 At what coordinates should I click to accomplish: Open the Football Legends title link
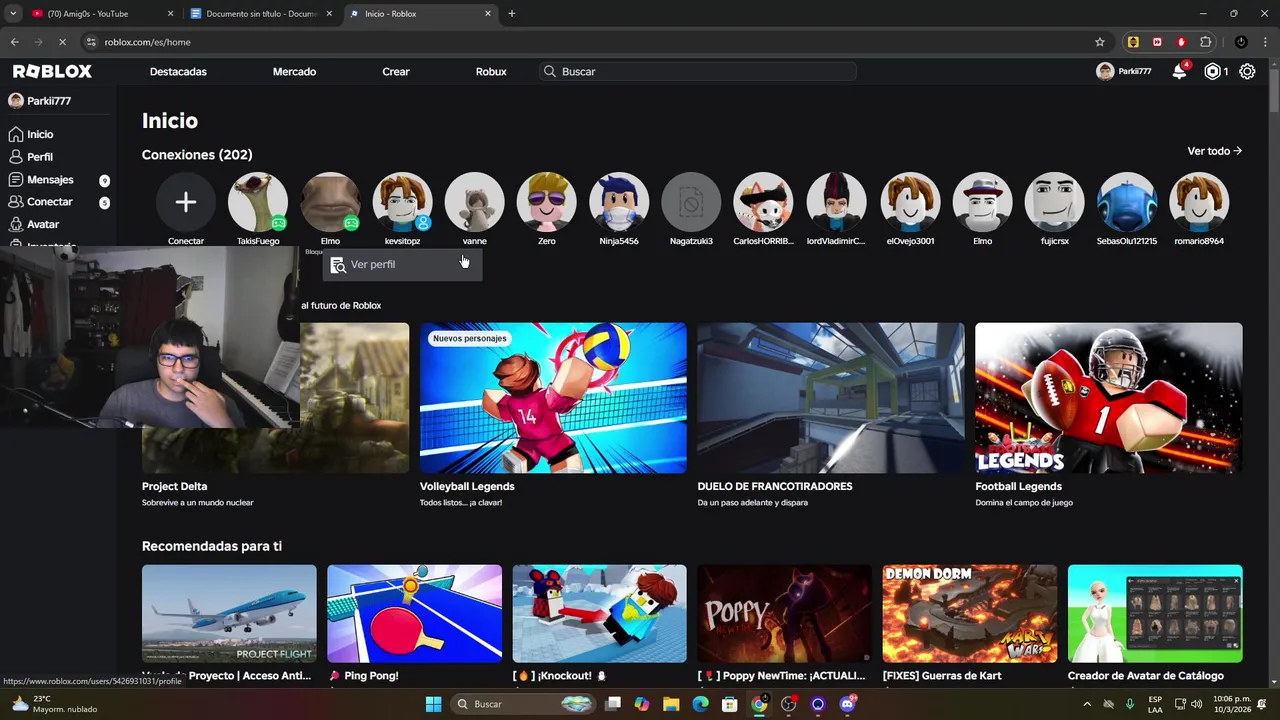click(1018, 486)
